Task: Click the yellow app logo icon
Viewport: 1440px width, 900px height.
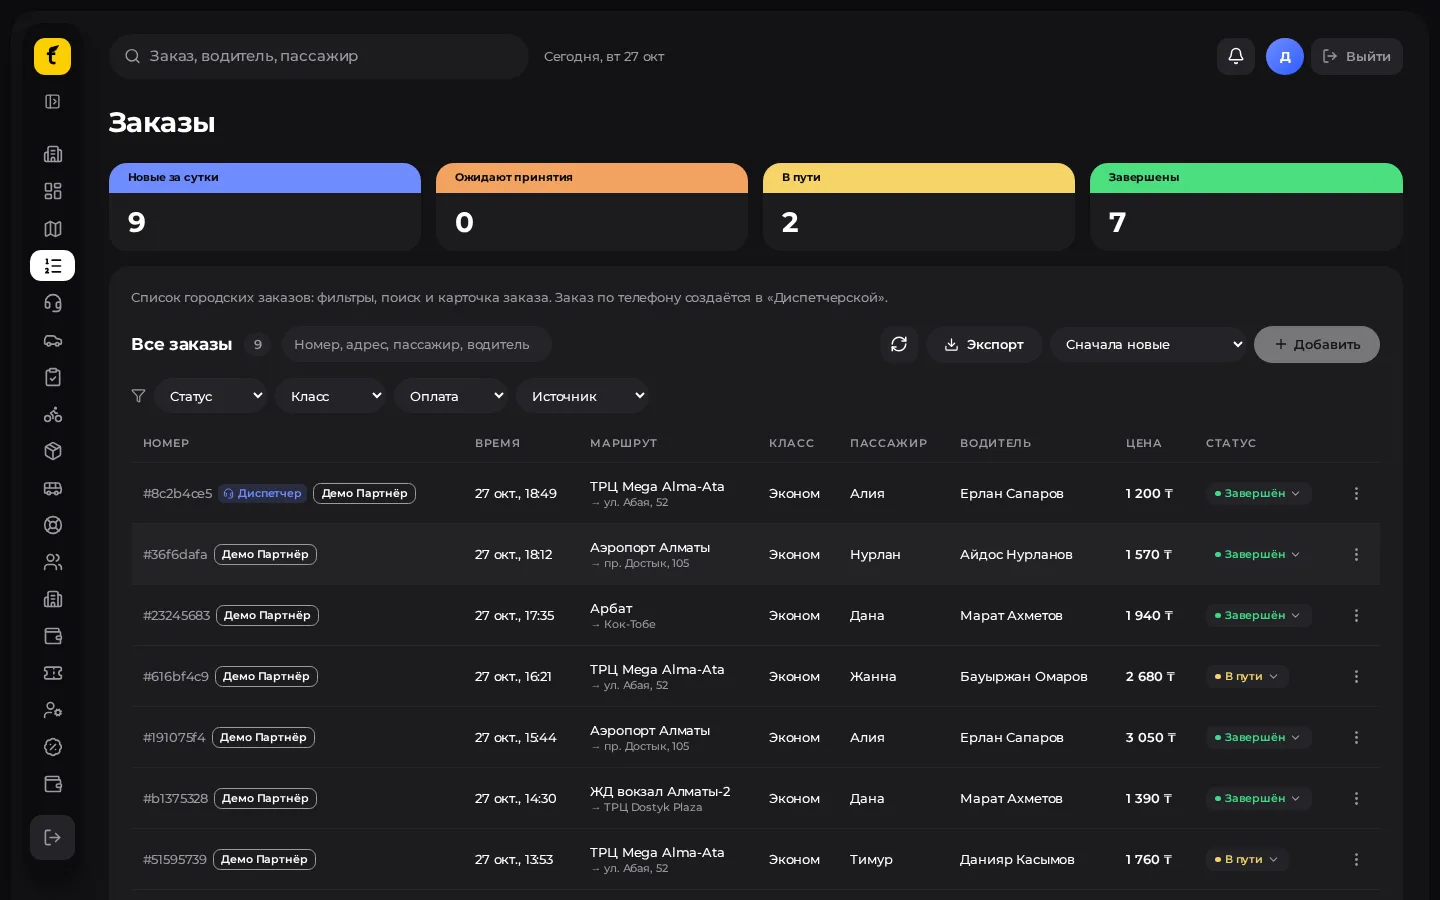Action: click(x=52, y=56)
